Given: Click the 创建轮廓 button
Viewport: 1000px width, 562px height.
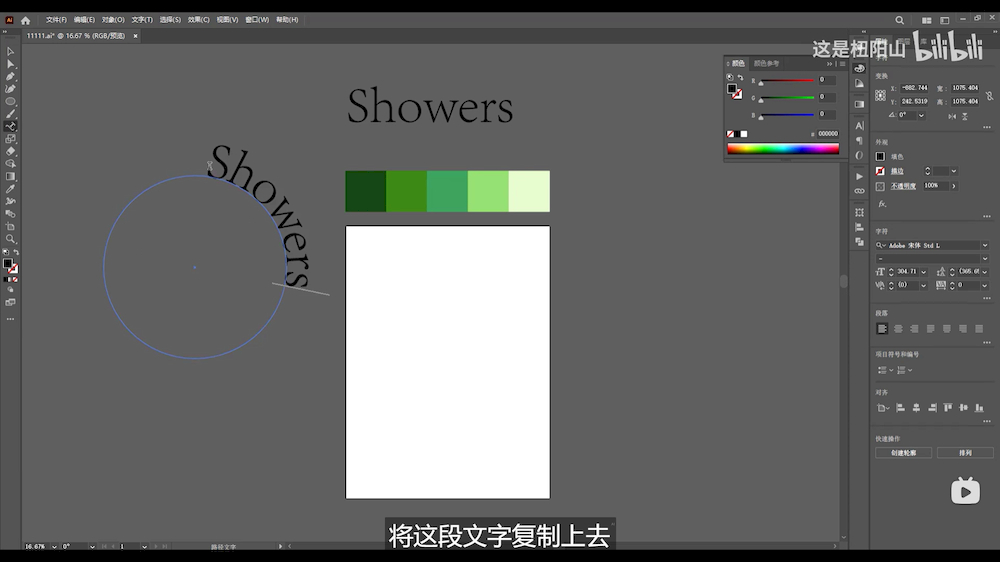Looking at the screenshot, I should [x=904, y=453].
